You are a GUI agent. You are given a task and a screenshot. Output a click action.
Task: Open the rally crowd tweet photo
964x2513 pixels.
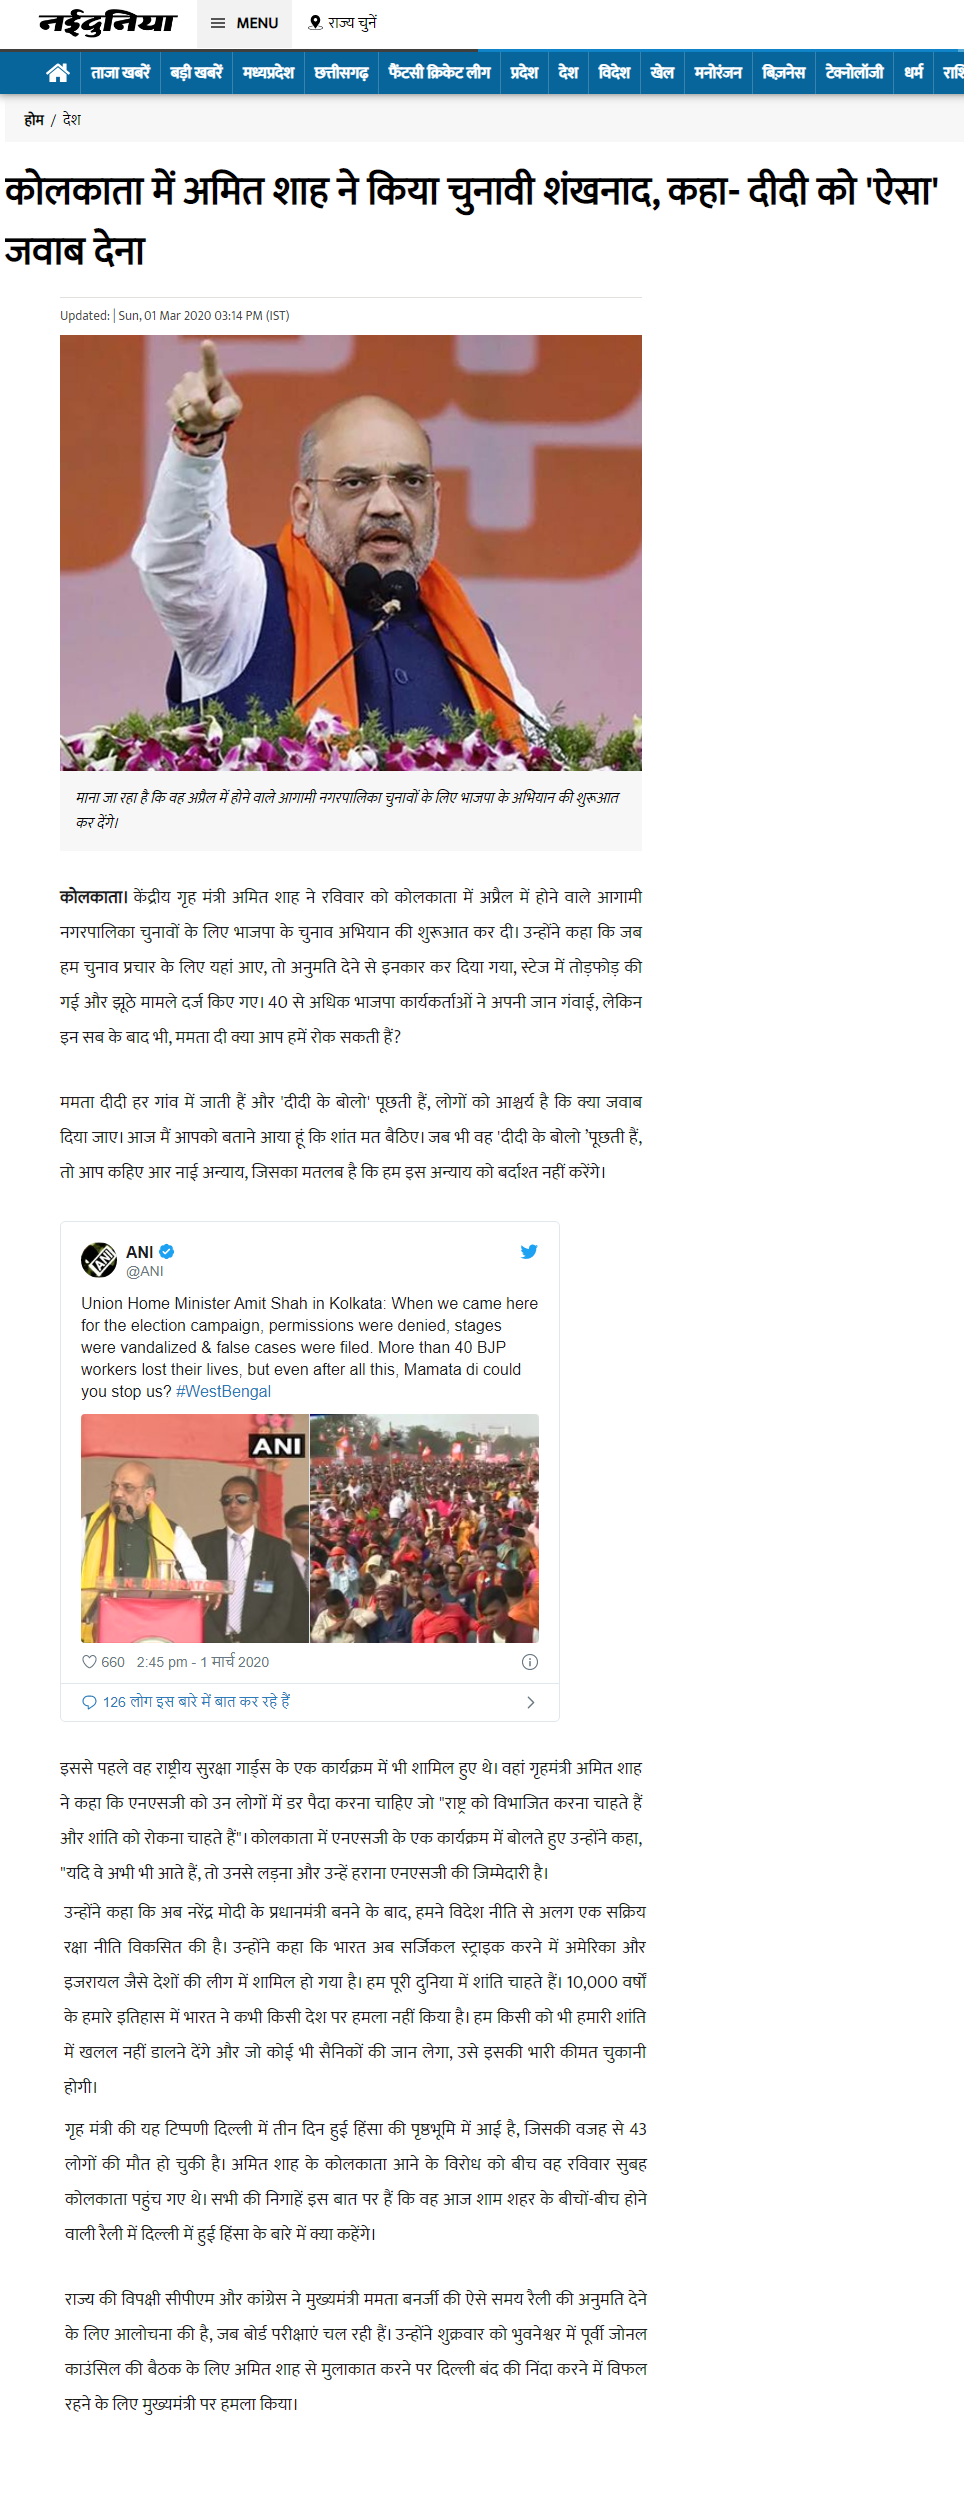click(x=425, y=1528)
